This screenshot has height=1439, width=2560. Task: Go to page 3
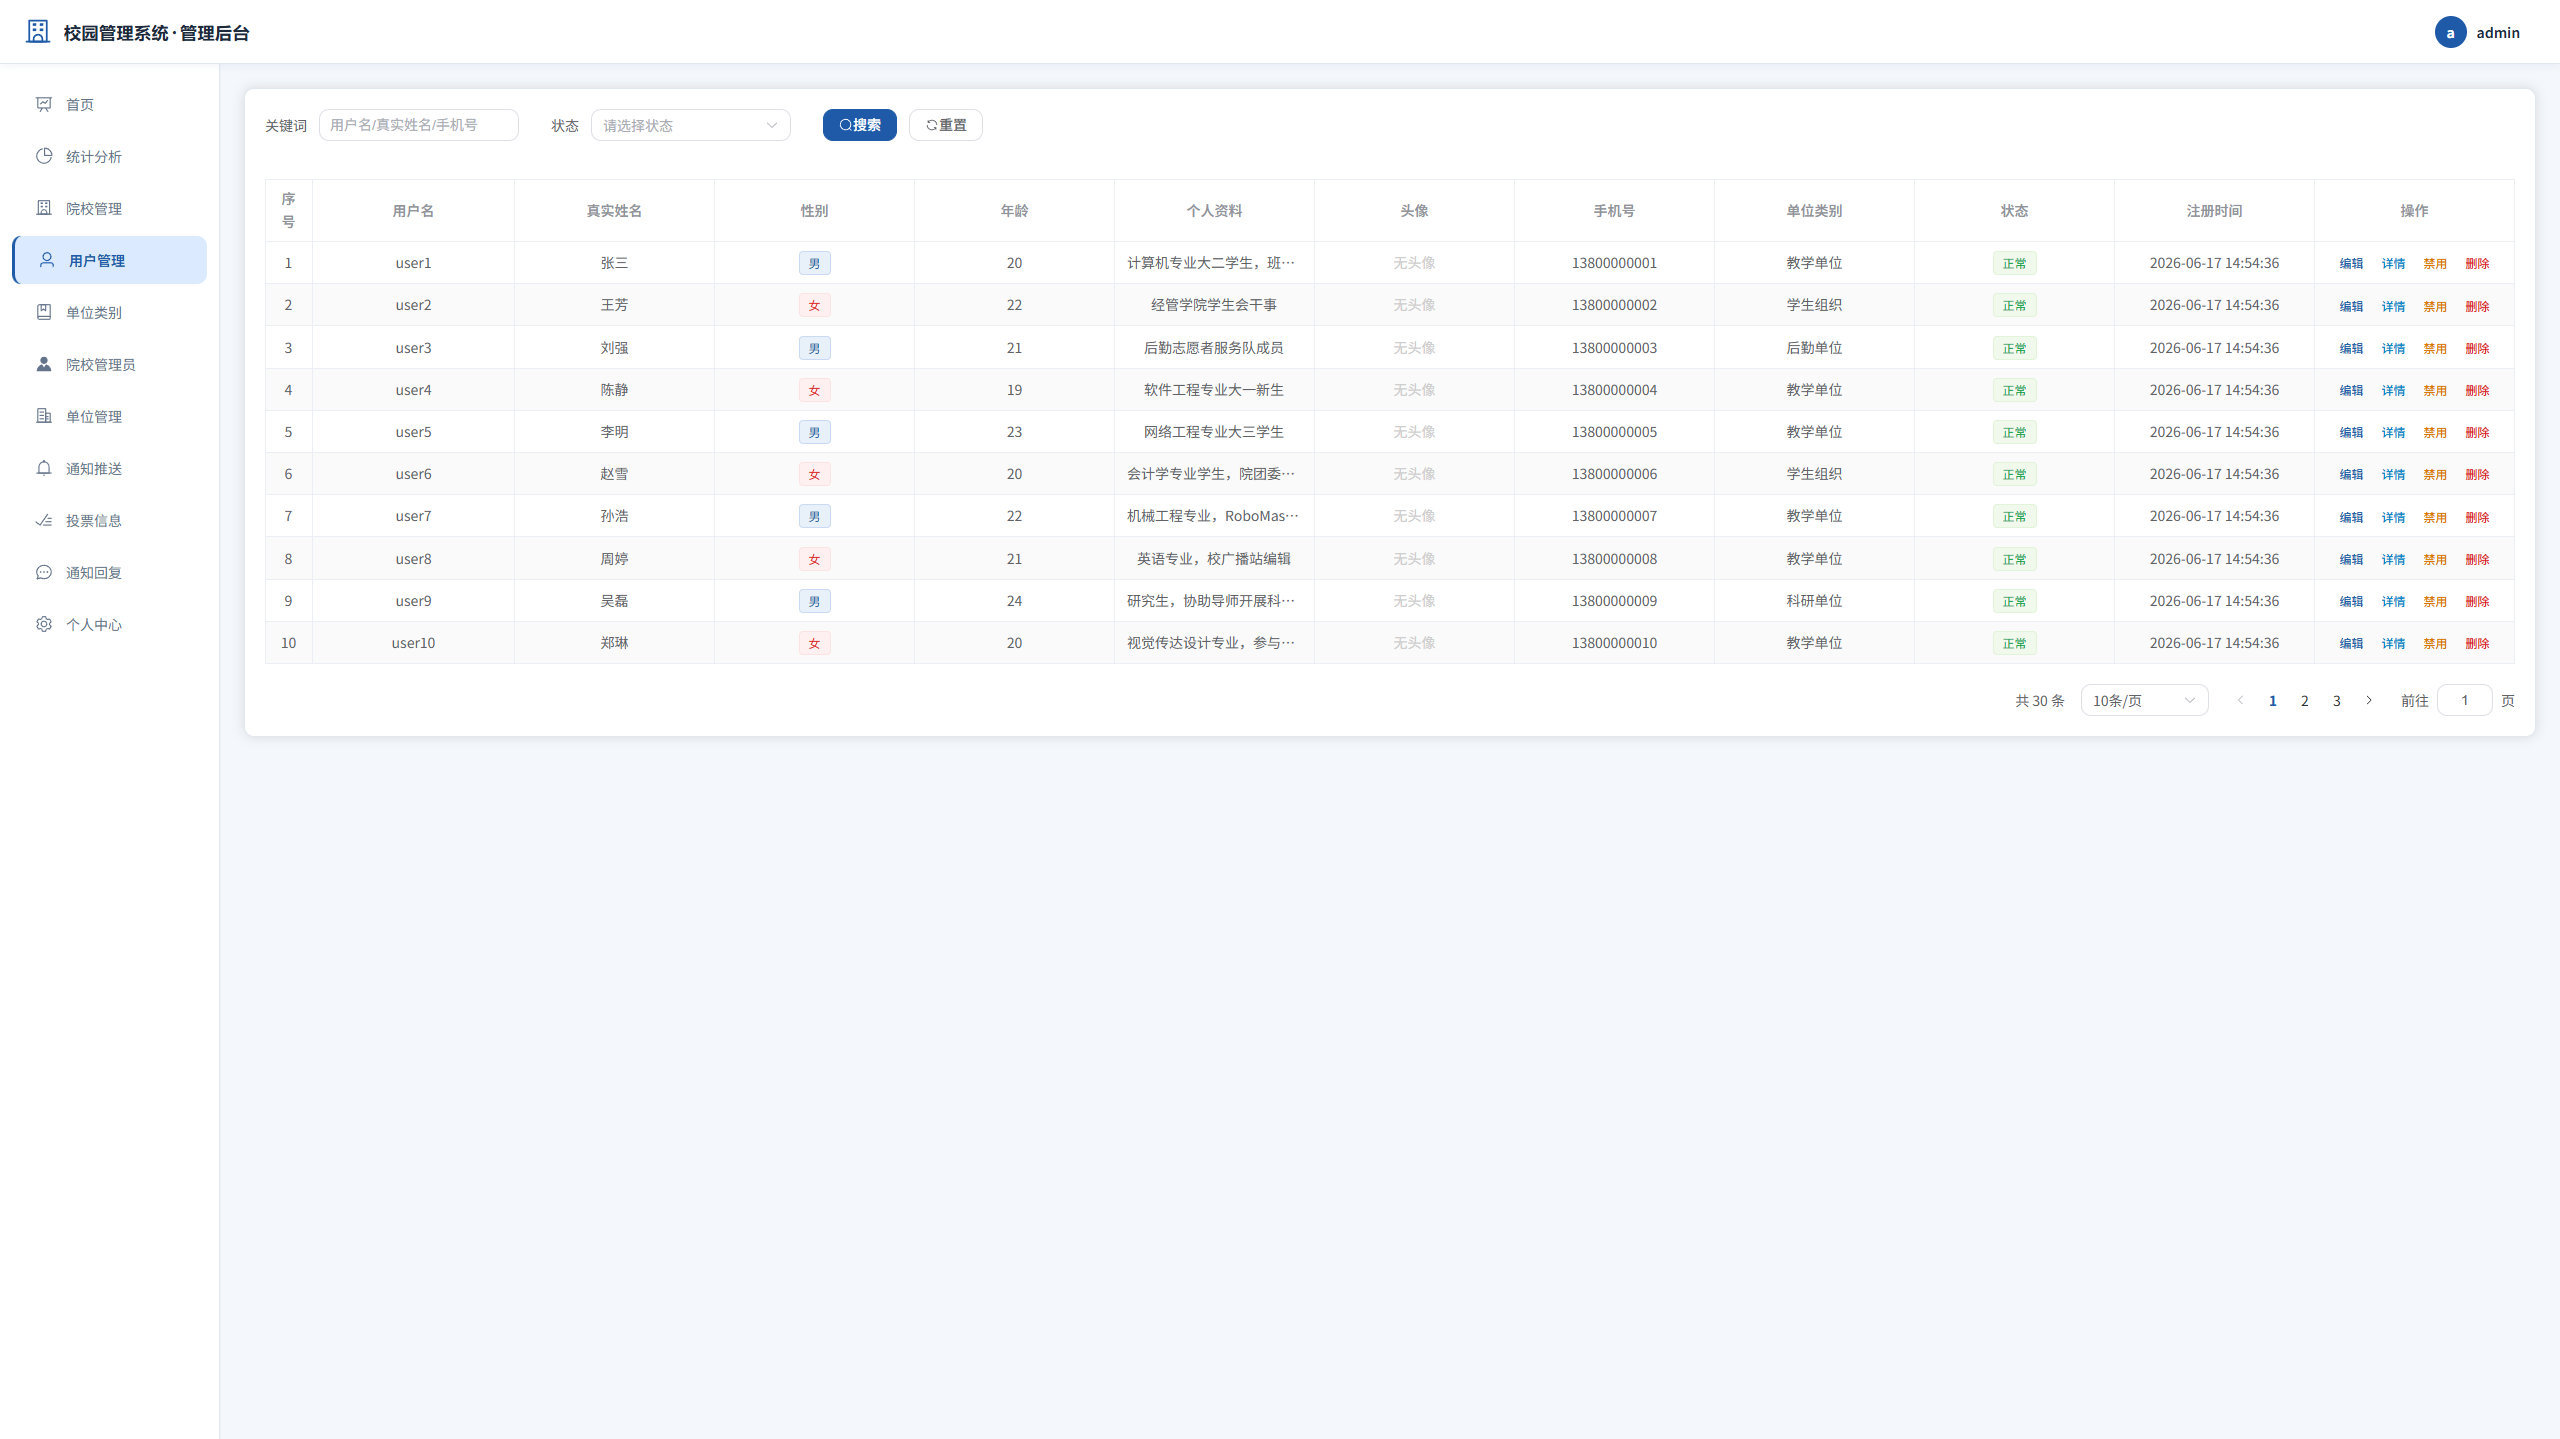pyautogui.click(x=2337, y=700)
